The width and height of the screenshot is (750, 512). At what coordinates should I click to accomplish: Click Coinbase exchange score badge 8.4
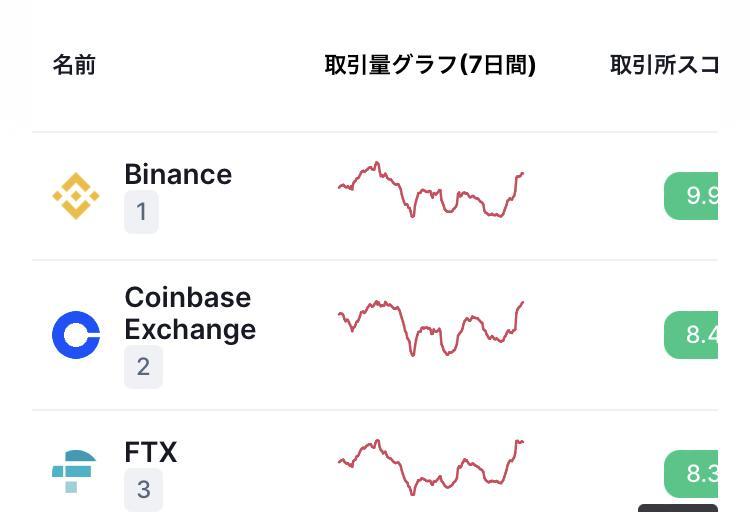click(x=692, y=334)
